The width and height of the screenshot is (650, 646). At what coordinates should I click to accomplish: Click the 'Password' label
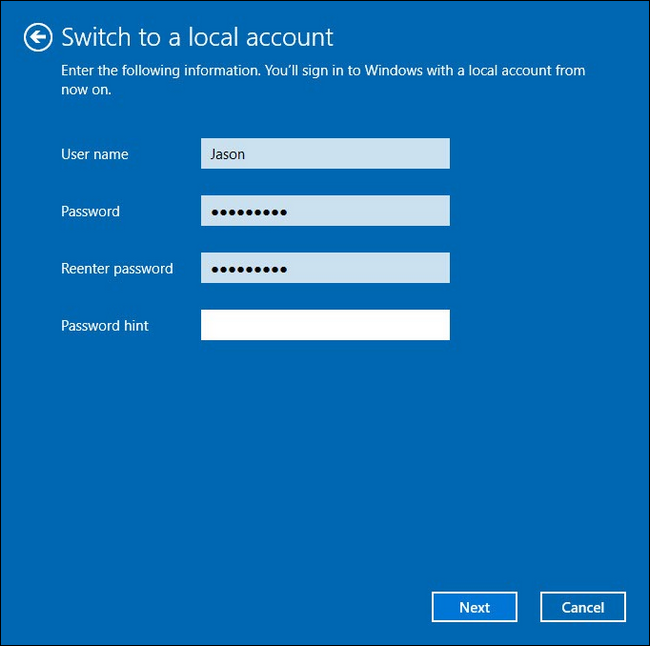(90, 211)
